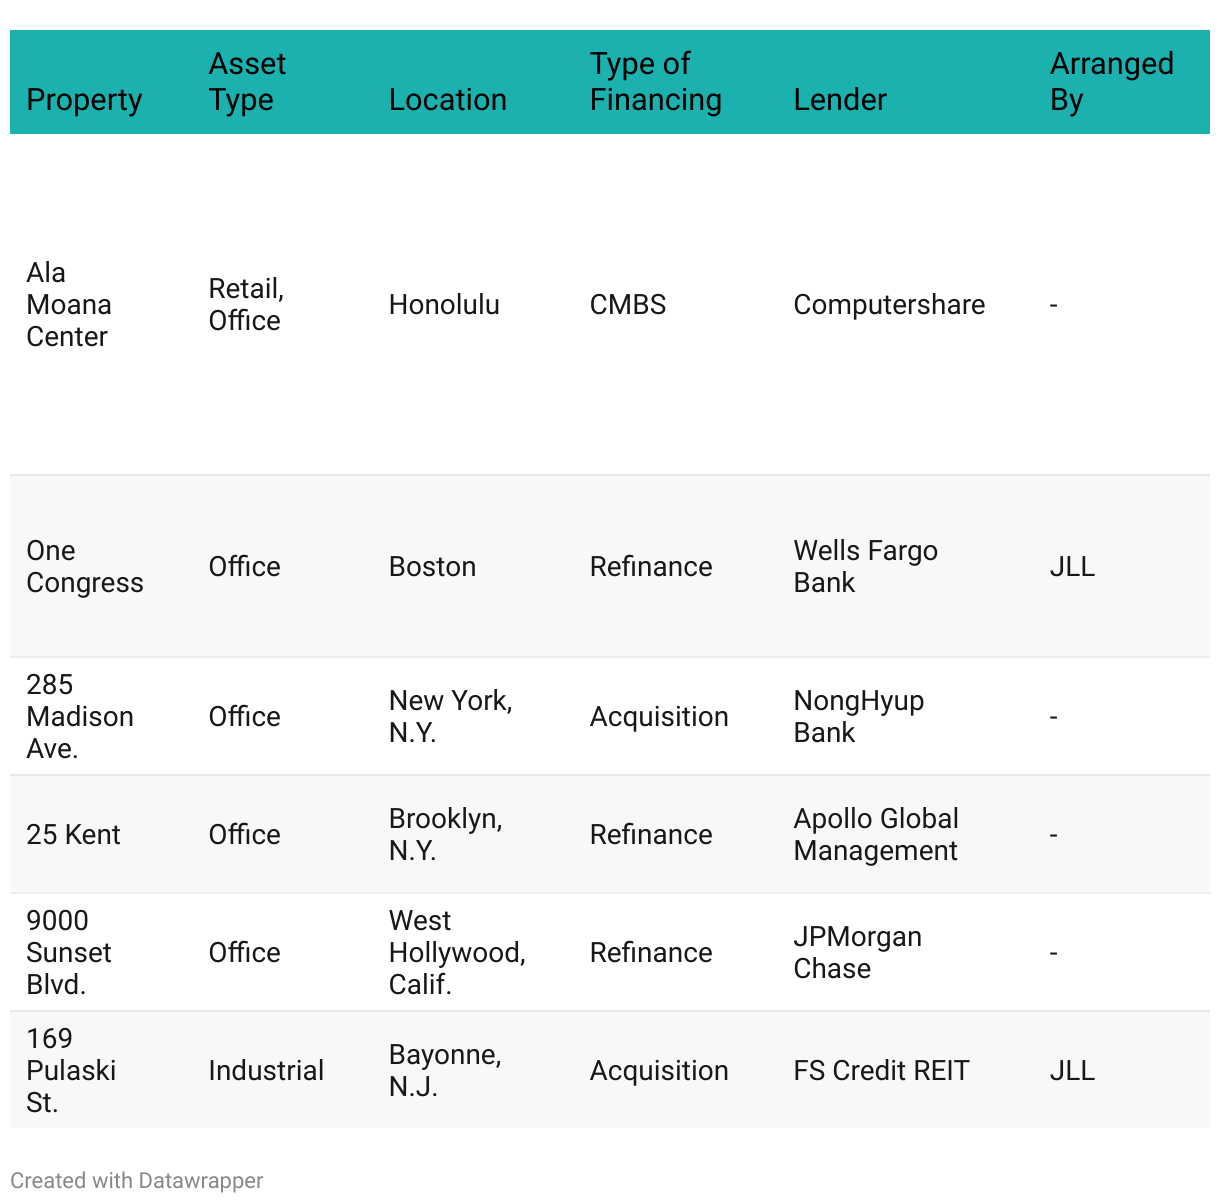Viewport: 1220px width, 1204px height.
Task: Click the Honolulu location cell
Action: (444, 305)
